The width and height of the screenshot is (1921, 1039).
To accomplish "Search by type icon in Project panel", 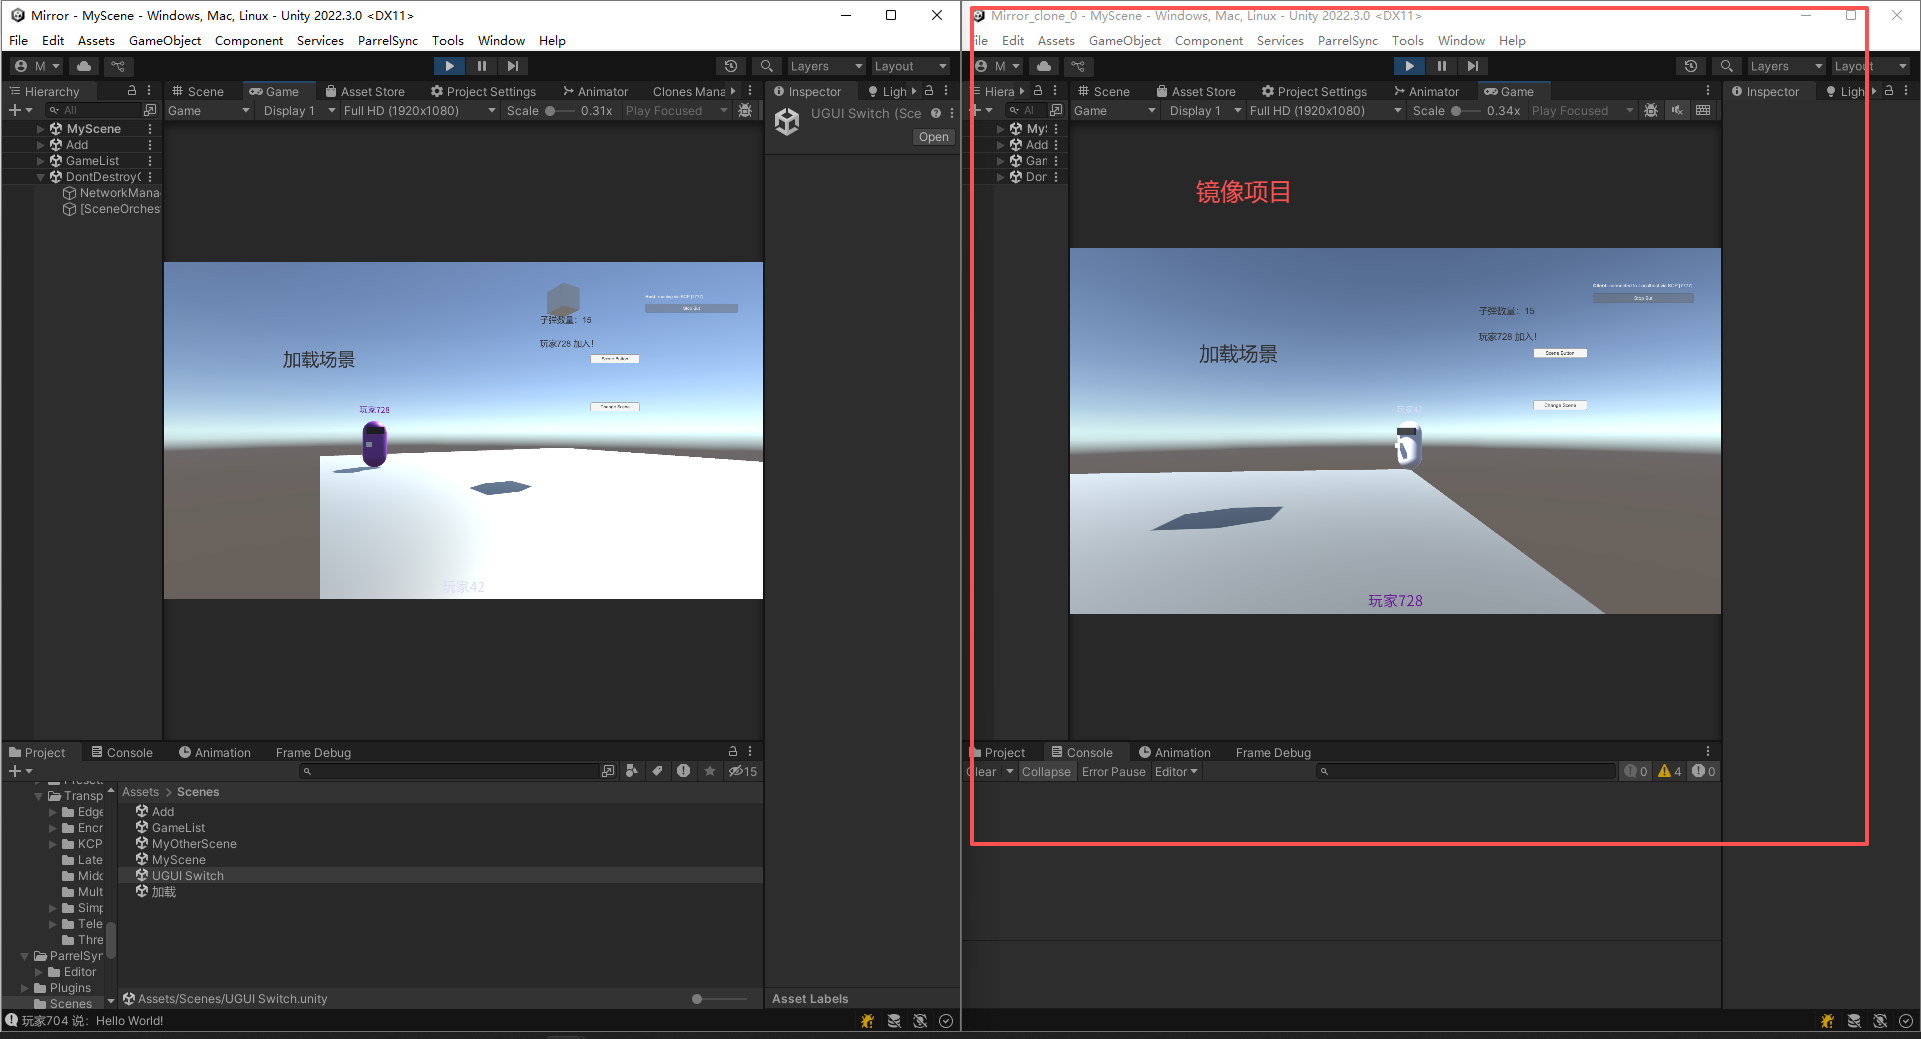I will pyautogui.click(x=631, y=771).
